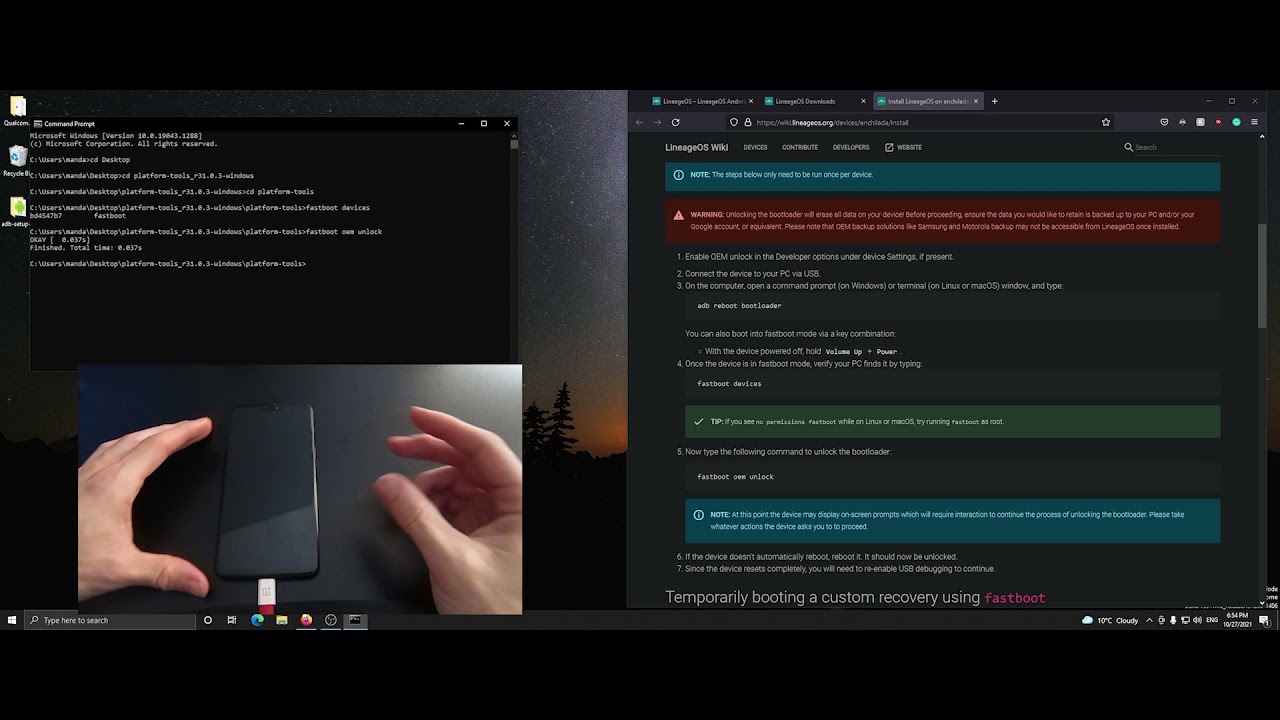Click the wiki search magnifier icon

1128,147
